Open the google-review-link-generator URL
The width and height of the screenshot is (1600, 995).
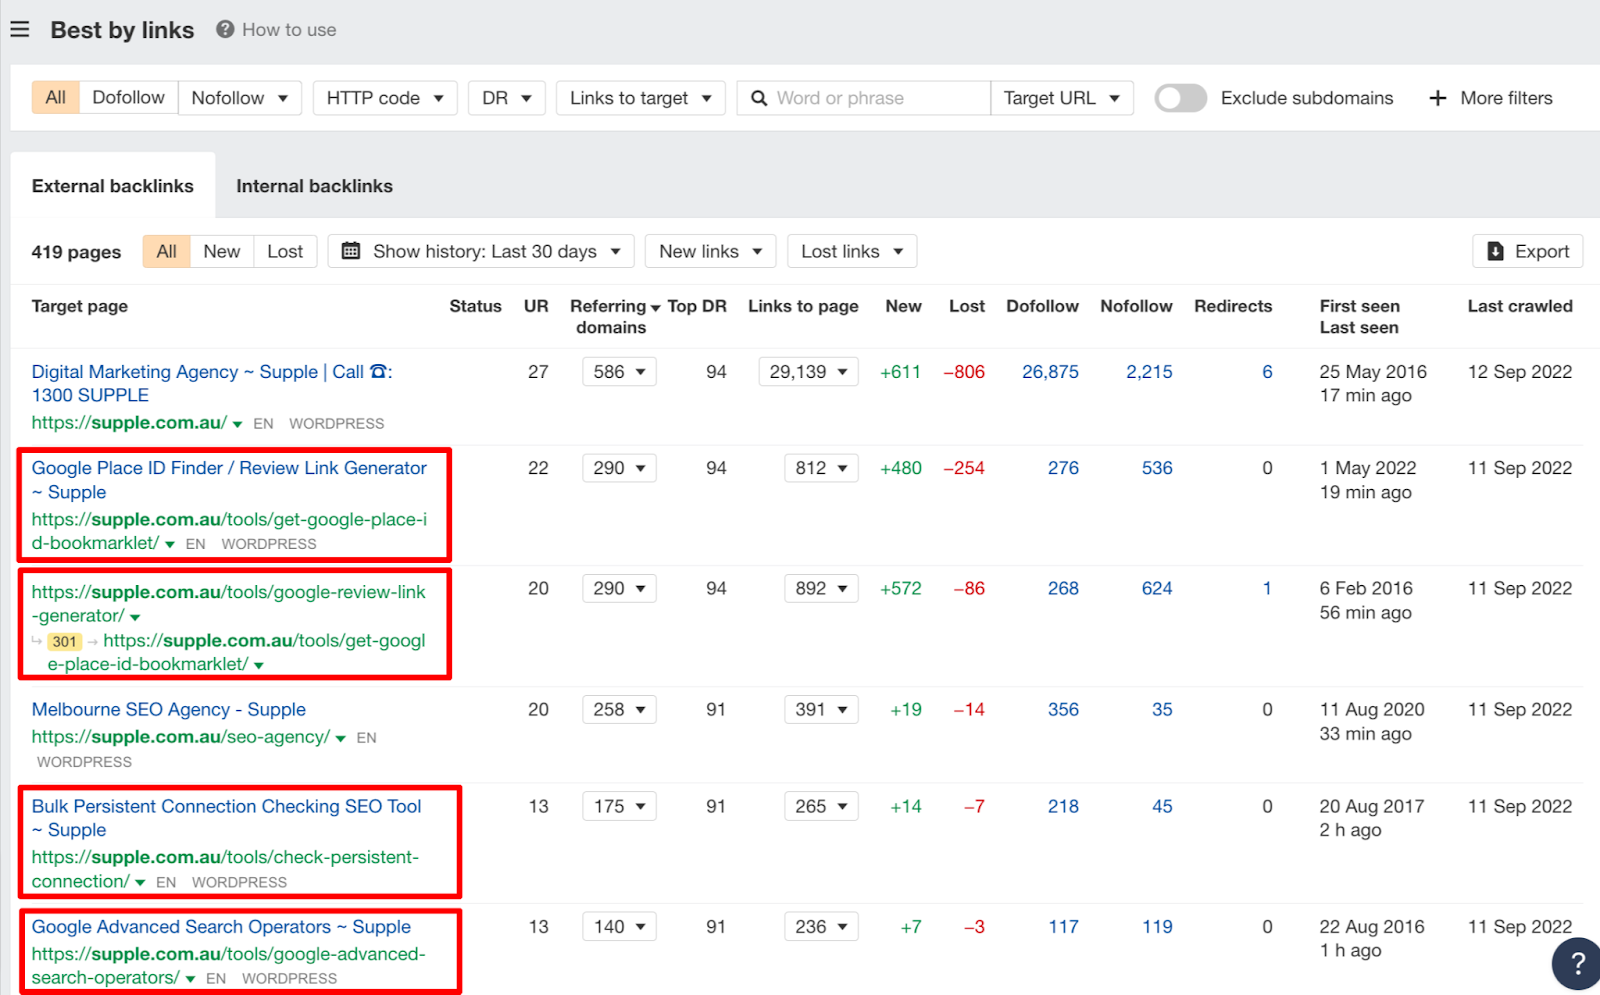coord(228,604)
